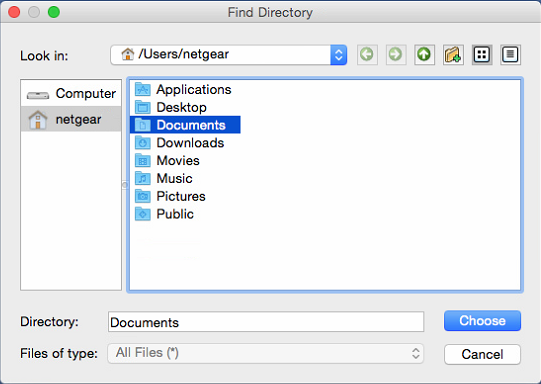Expand the Files of type dropdown

pyautogui.click(x=266, y=353)
